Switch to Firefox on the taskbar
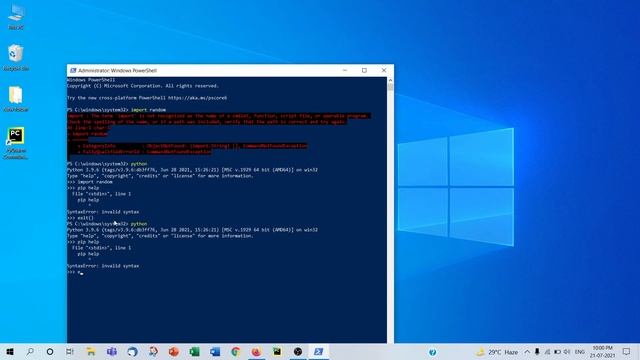Screen dimensions: 640x360 [256, 351]
